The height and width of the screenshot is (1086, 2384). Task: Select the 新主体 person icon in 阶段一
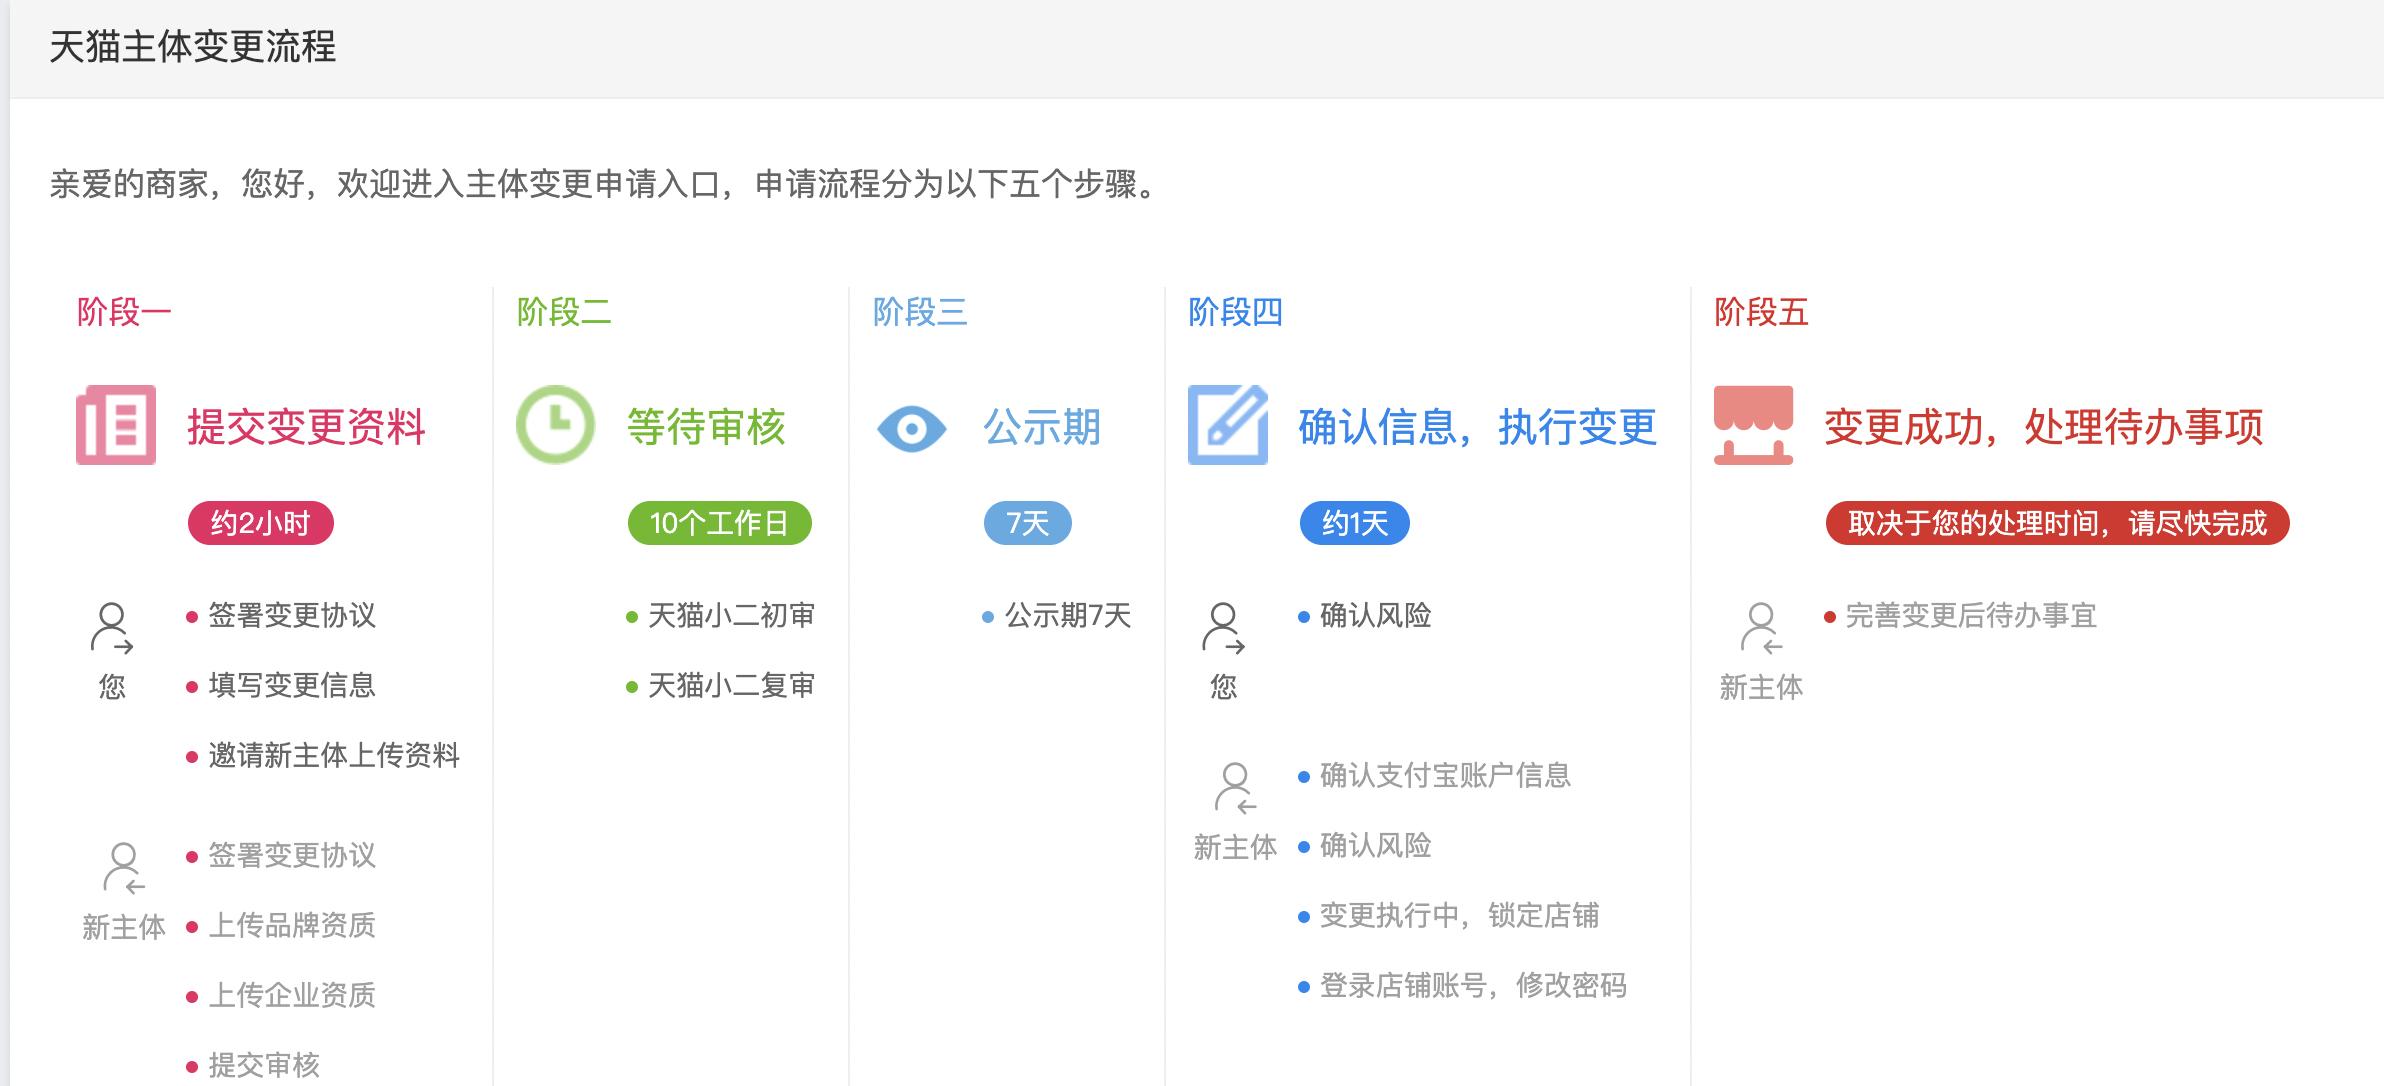pos(124,865)
